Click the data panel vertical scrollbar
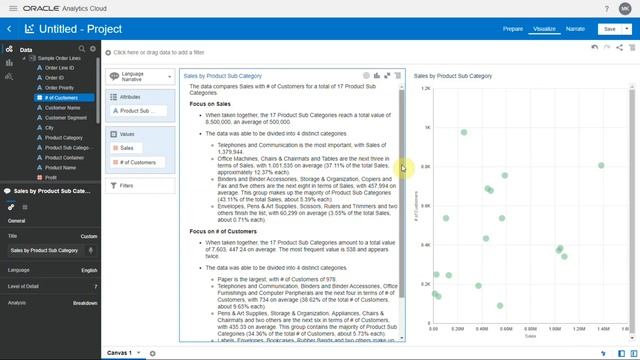Image resolution: width=640 pixels, height=360 pixels. click(x=98, y=90)
